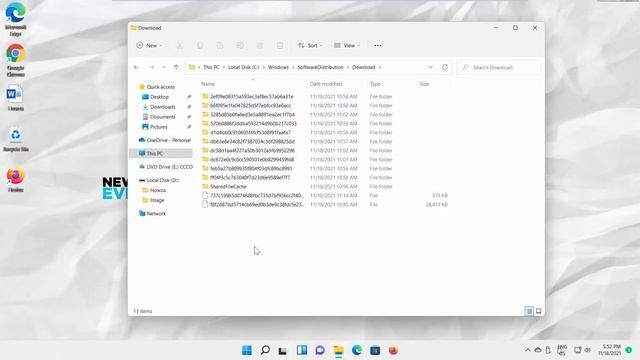Screen dimensions: 640x360
Task: Select Documents in navigation pane
Action: [x=162, y=117]
